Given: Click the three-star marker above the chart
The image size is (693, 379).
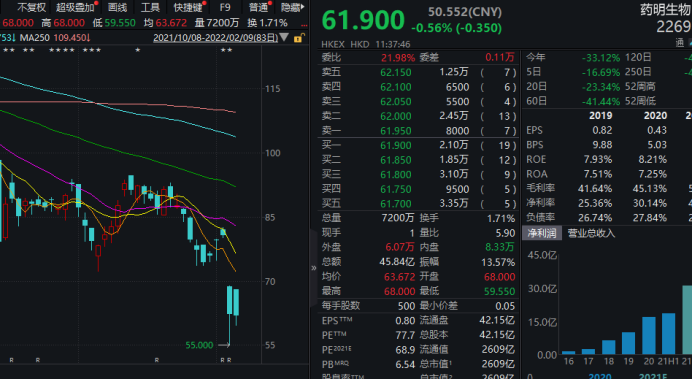Looking at the screenshot, I should (92, 50).
